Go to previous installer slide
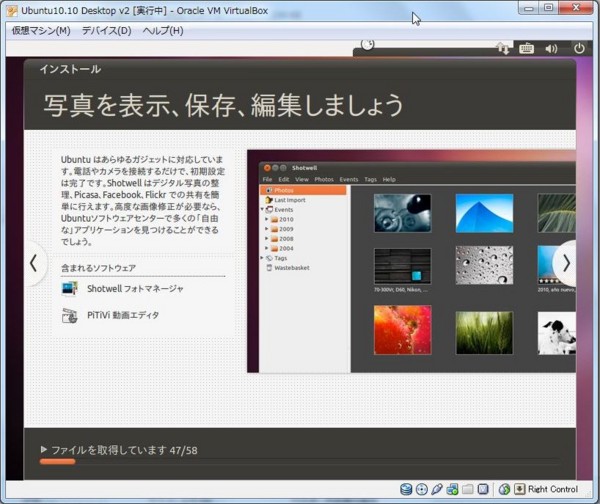Screen dimensions: 600x504 (34, 263)
